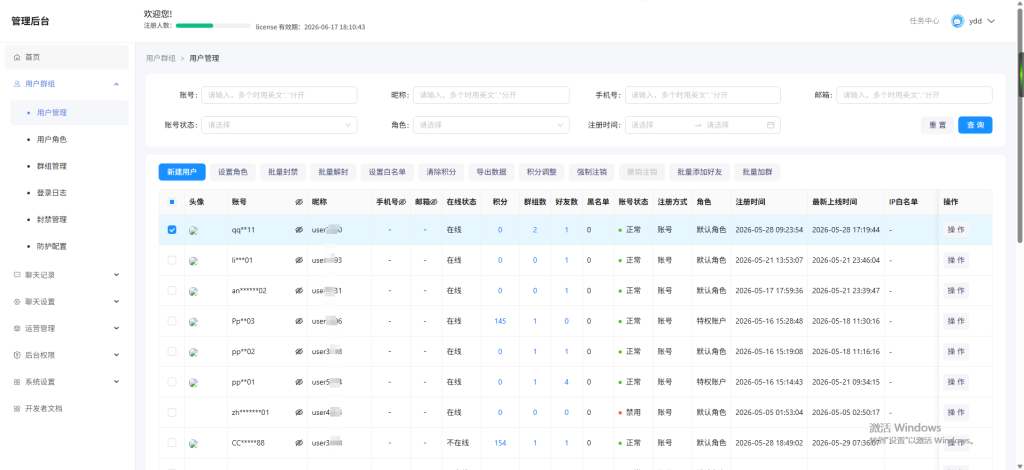Reveal account of qq**11 via eye icon
Viewport: 1024px width, 470px height.
point(299,230)
